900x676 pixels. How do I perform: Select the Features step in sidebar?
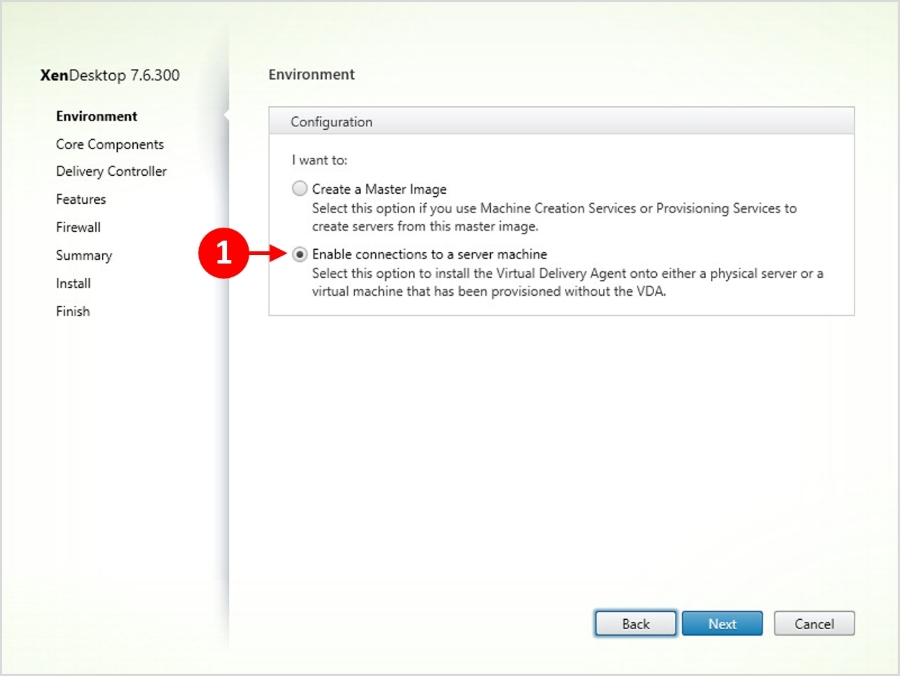tap(81, 199)
